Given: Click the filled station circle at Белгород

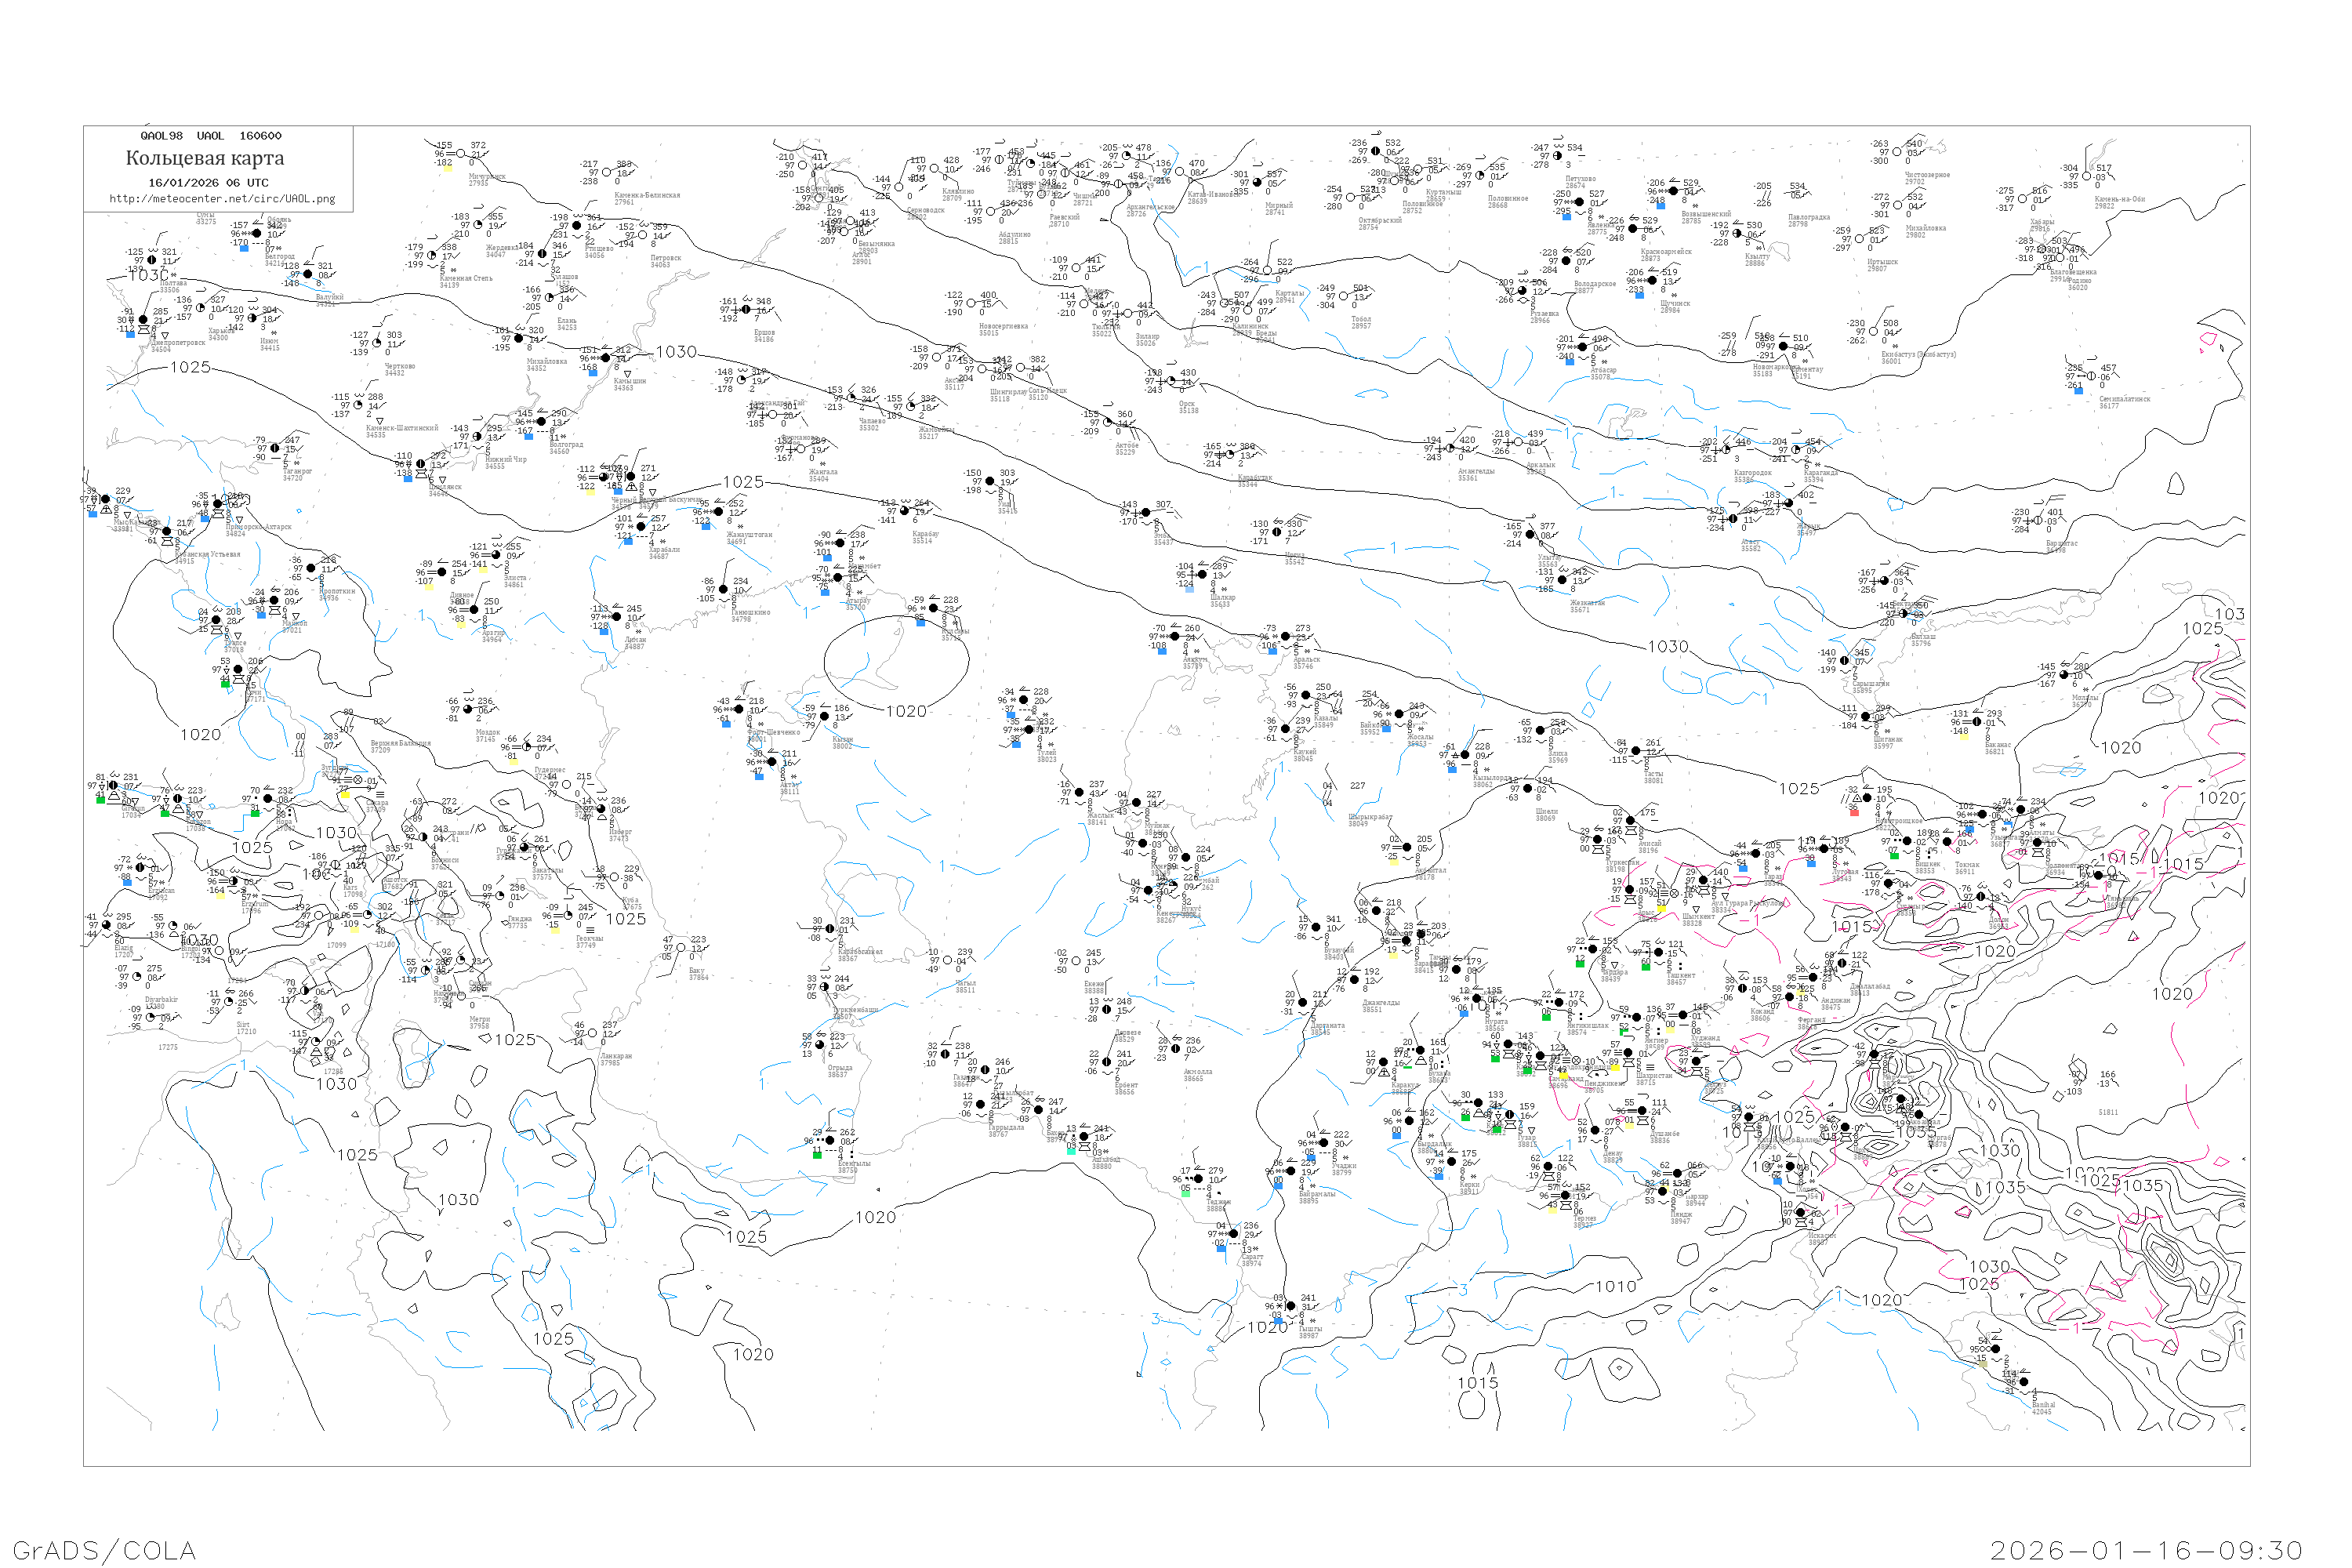Looking at the screenshot, I should (257, 234).
